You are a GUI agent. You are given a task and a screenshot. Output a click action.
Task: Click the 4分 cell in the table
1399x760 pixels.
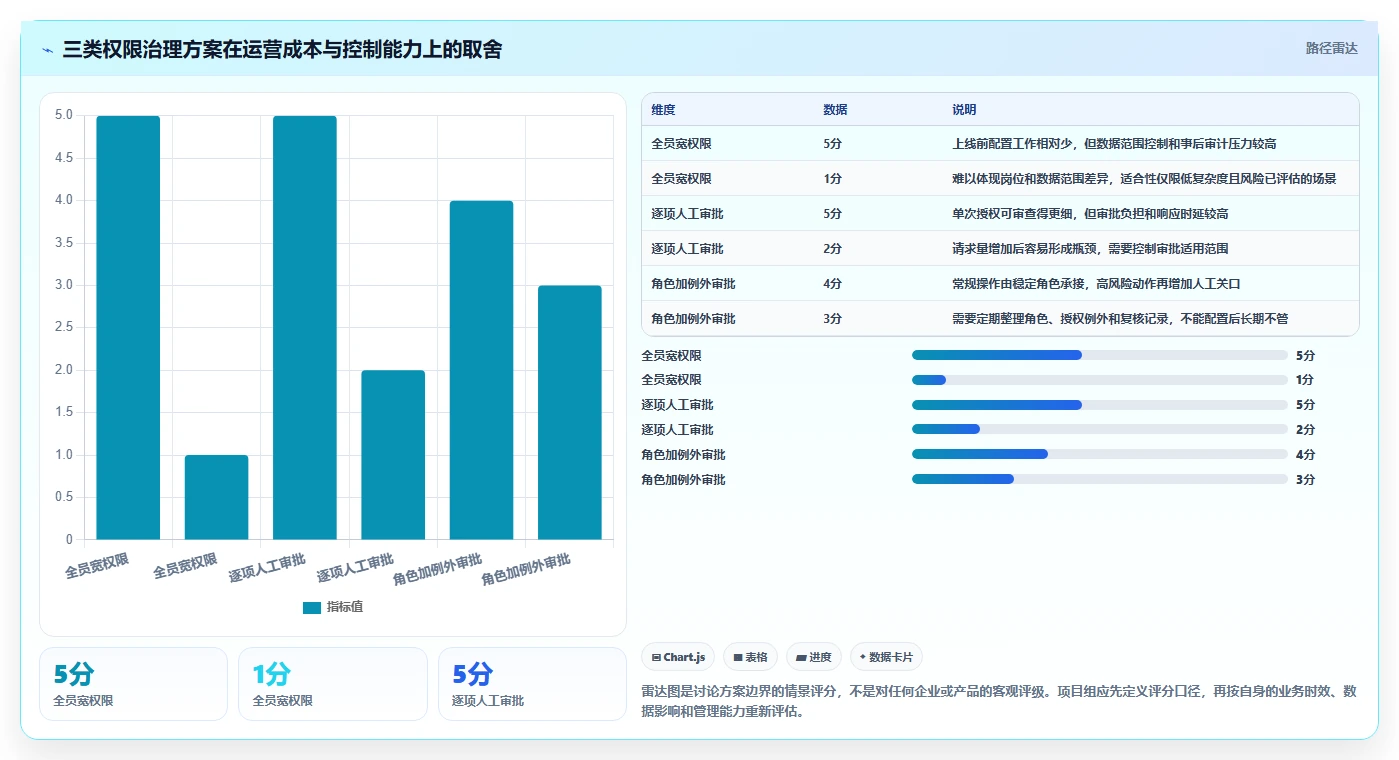(x=832, y=284)
